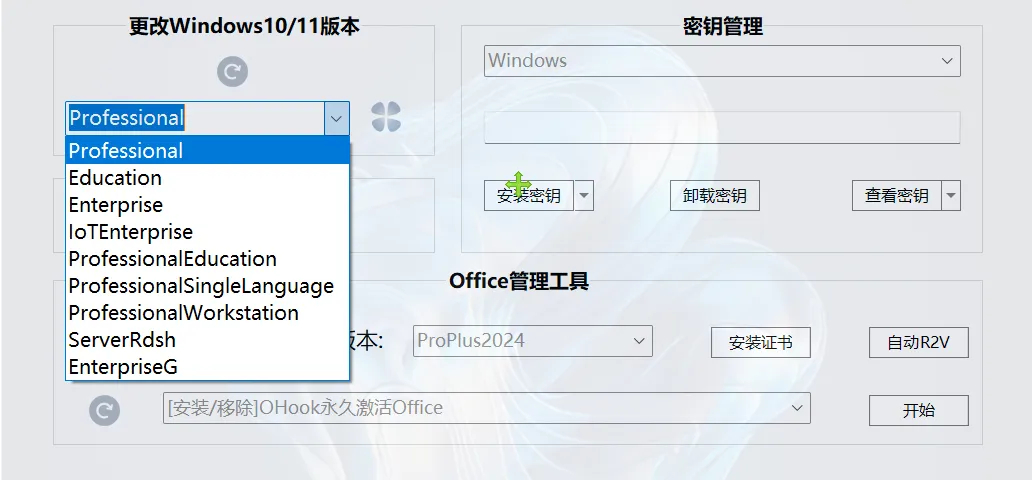
Task: Click the 自动R2V button
Action: point(919,342)
